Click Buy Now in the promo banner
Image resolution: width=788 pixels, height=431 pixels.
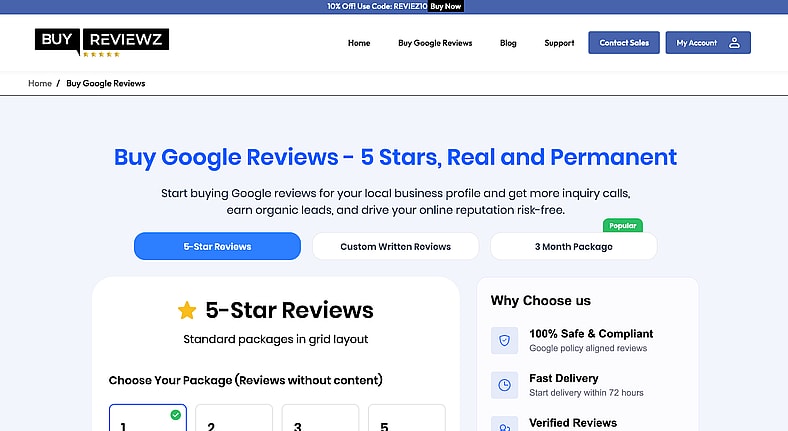[446, 6]
